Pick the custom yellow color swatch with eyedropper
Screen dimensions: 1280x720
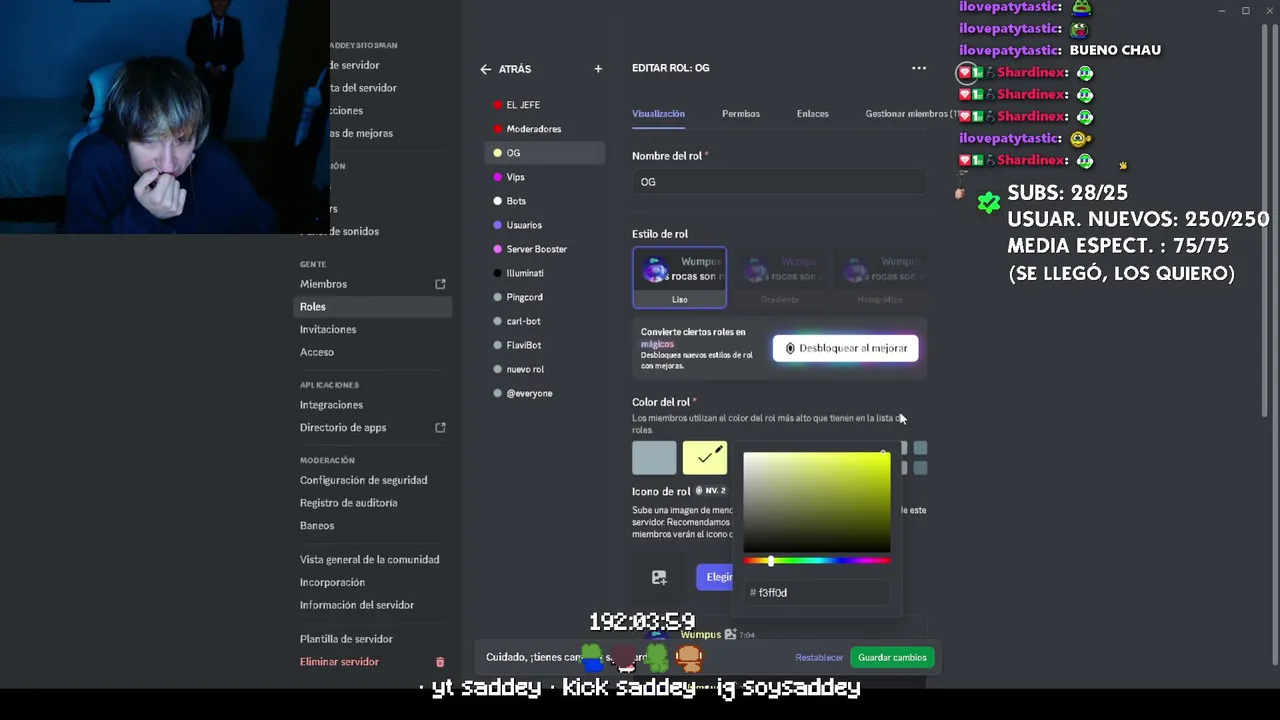pos(705,457)
